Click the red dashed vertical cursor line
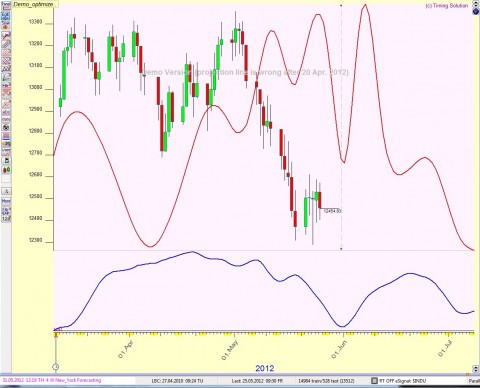Viewport: 480px width, 388px height. coord(341,127)
